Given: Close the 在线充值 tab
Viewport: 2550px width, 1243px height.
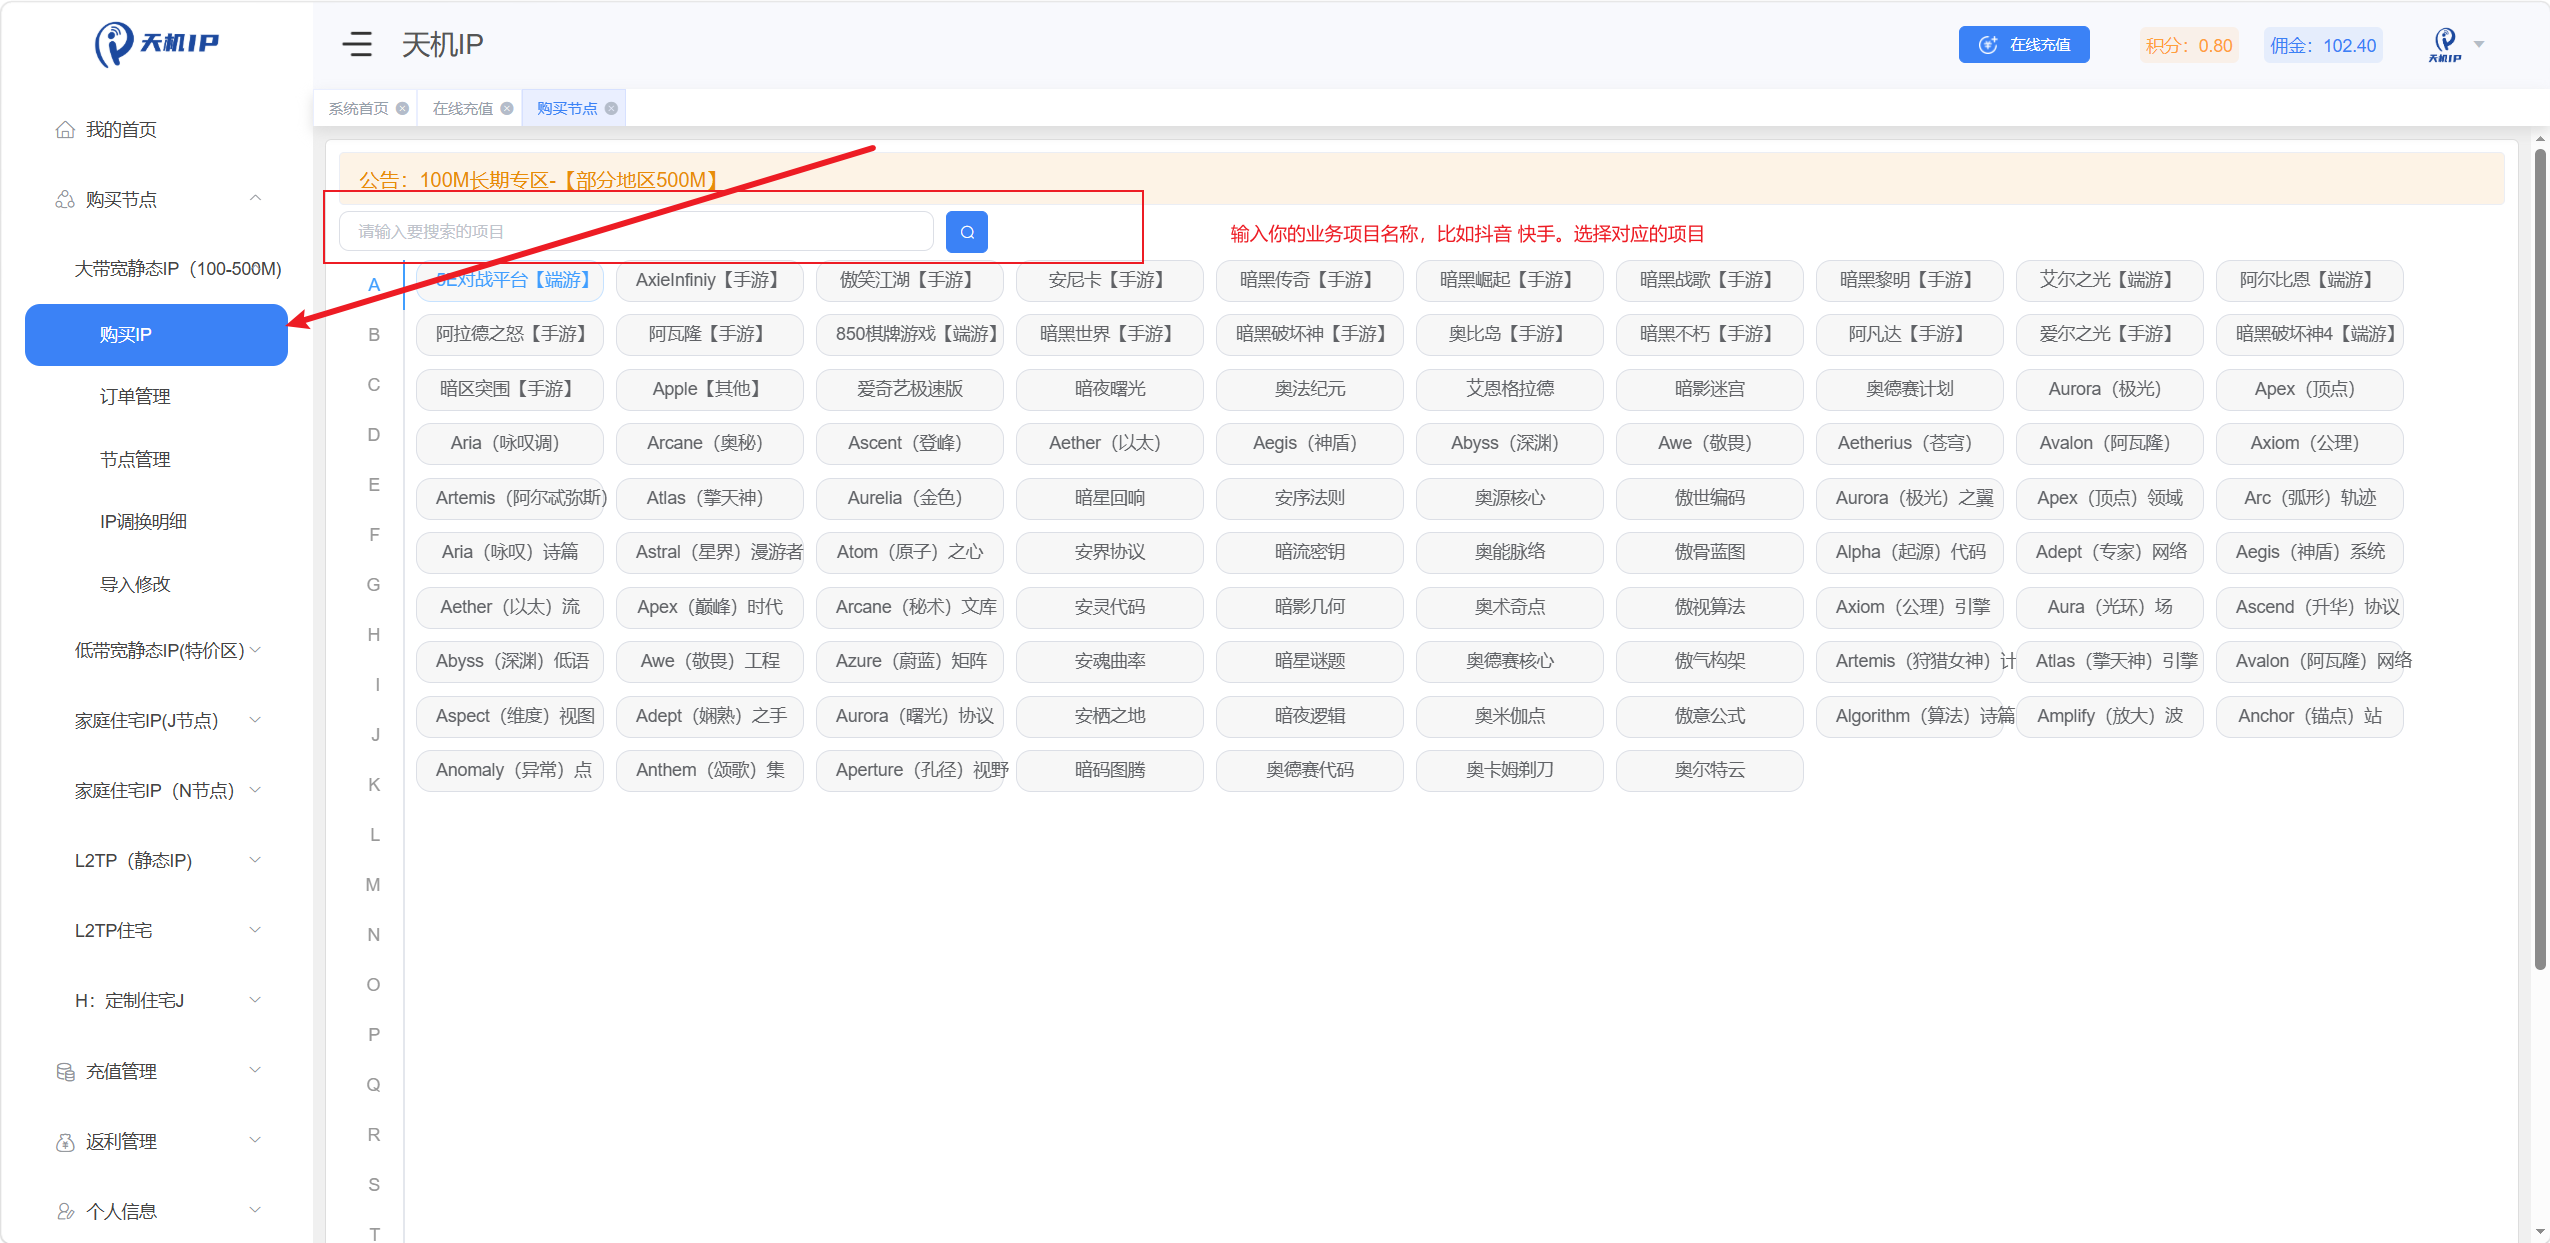Looking at the screenshot, I should click(x=507, y=109).
